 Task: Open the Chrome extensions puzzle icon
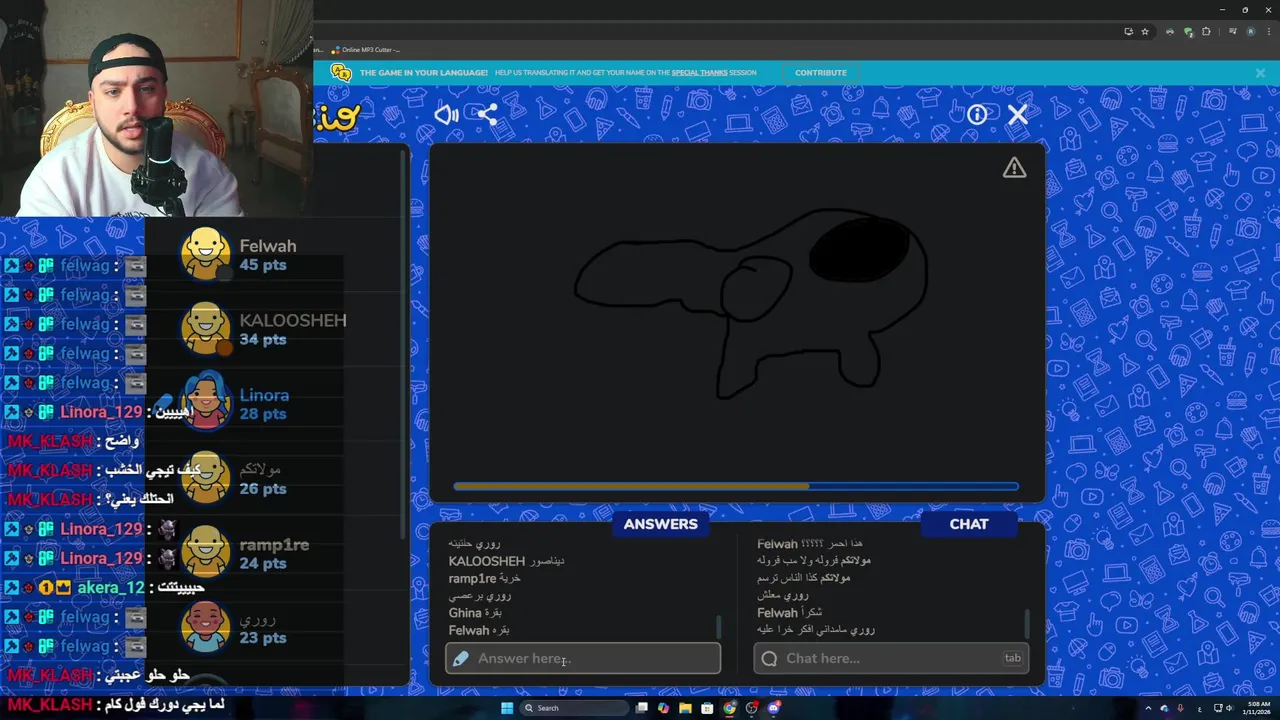point(1206,32)
